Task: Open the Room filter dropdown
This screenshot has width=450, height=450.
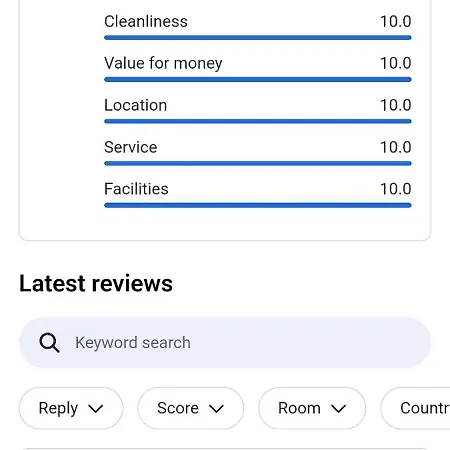Action: tap(312, 408)
